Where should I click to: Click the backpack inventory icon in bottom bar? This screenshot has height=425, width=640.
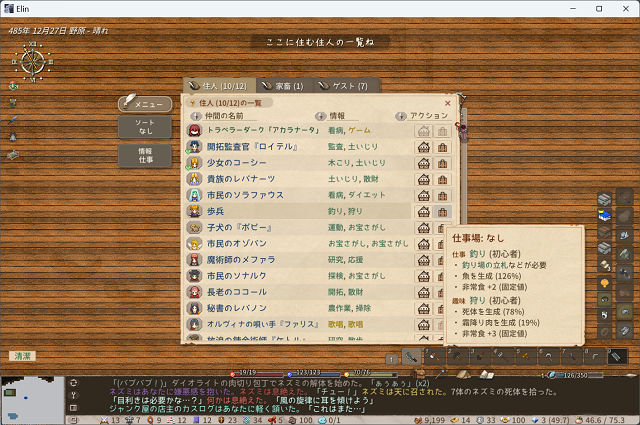point(419,374)
